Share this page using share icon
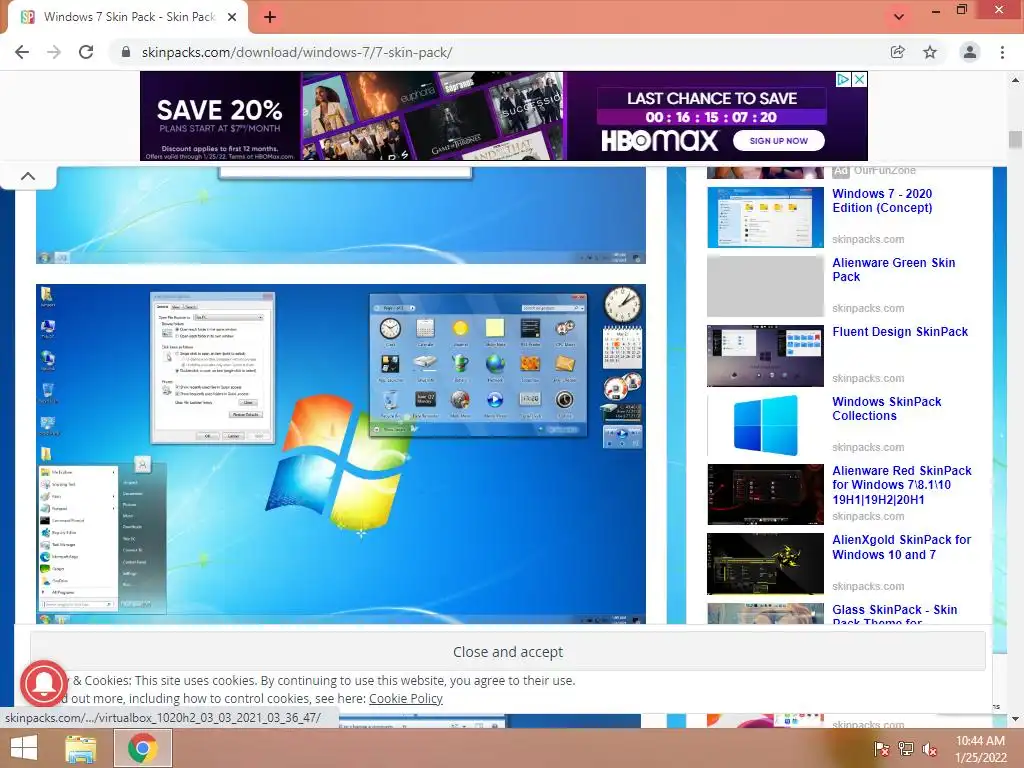 pos(897,52)
